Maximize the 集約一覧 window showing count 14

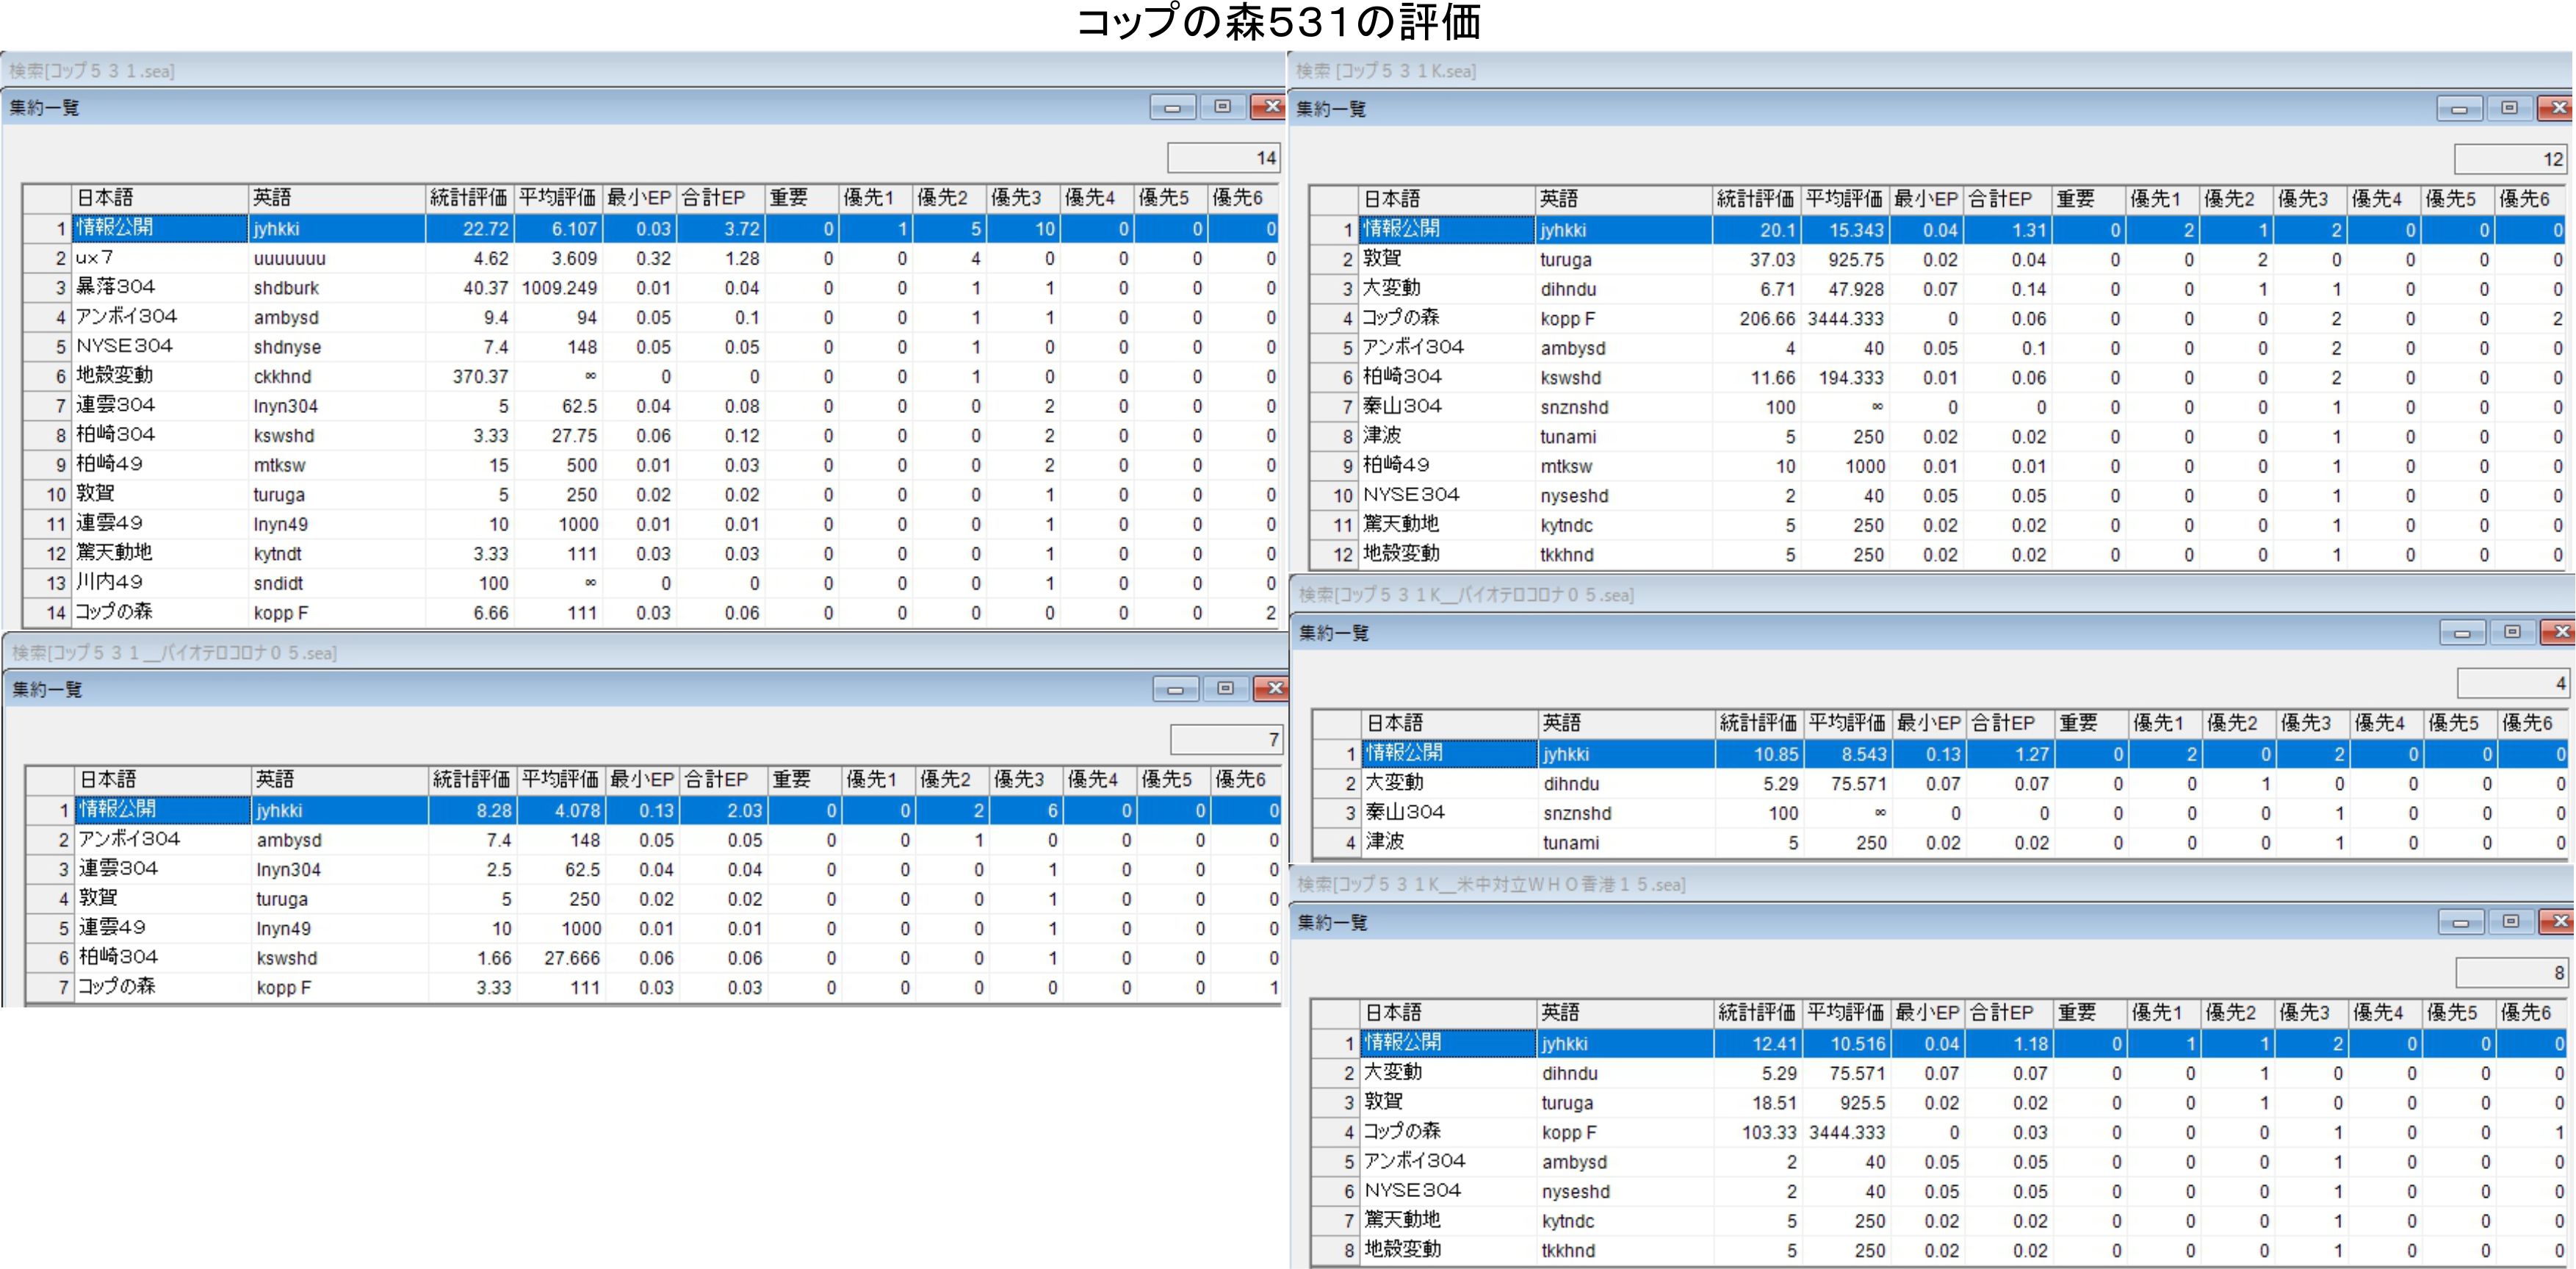point(1222,107)
